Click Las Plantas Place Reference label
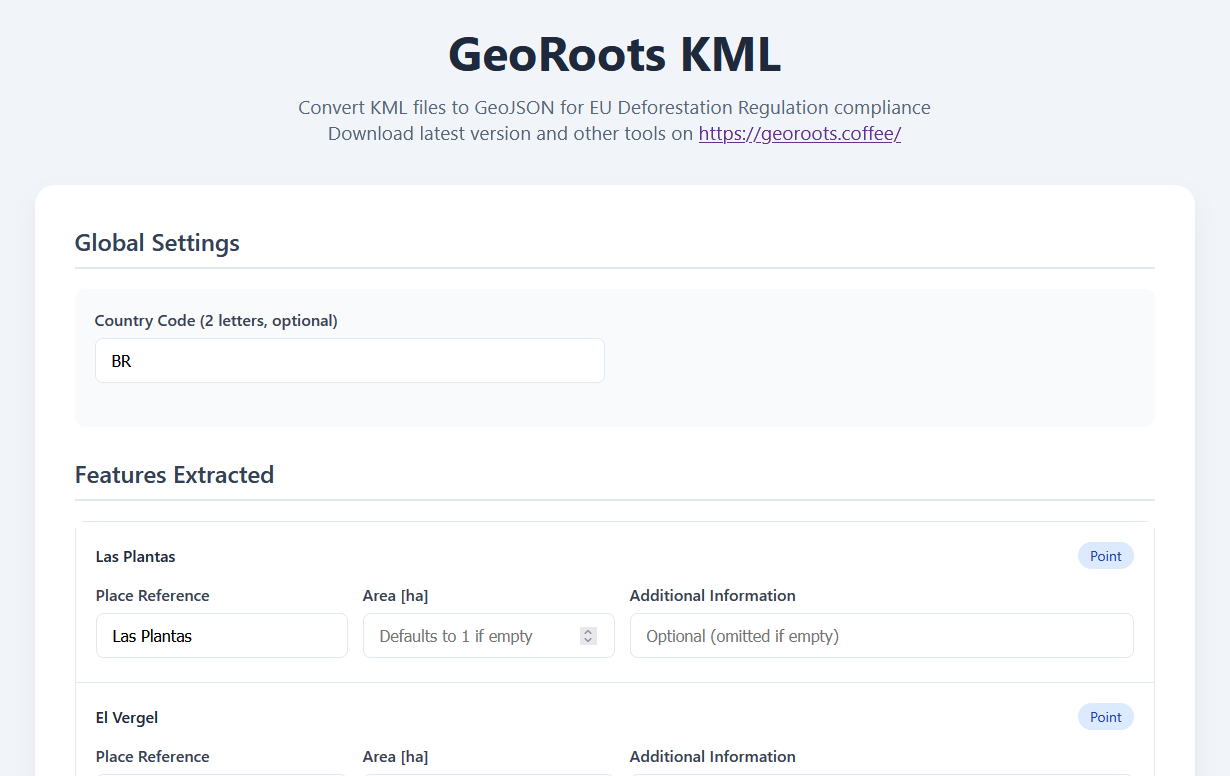The image size is (1230, 776). (x=153, y=596)
